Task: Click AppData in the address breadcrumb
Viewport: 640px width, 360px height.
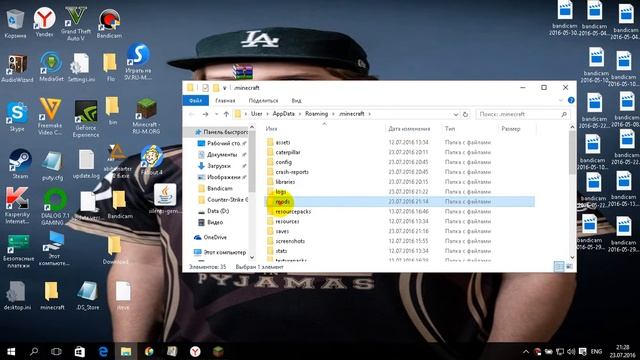Action: coord(283,114)
